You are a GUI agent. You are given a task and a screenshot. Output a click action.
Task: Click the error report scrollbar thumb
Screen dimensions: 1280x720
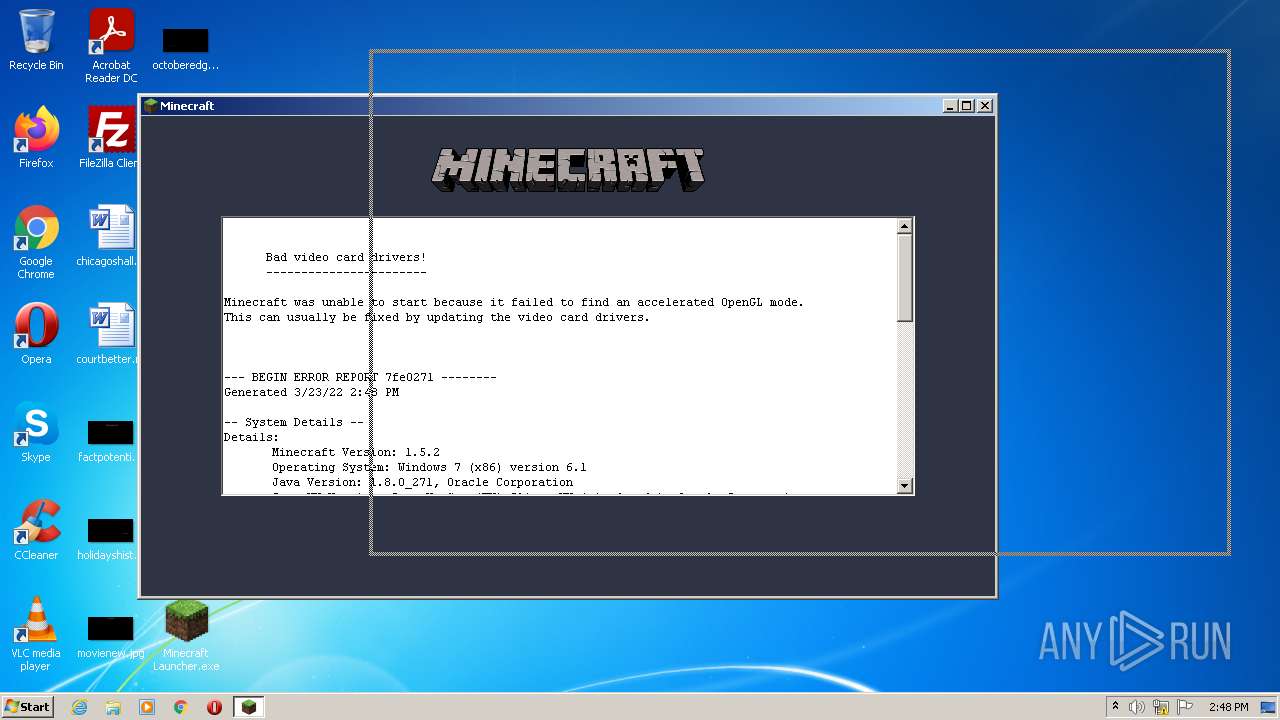904,278
